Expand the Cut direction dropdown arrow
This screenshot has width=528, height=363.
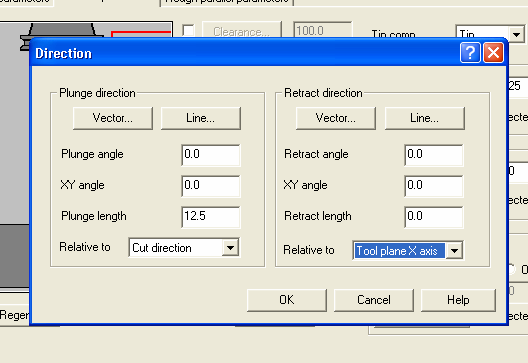(x=230, y=248)
